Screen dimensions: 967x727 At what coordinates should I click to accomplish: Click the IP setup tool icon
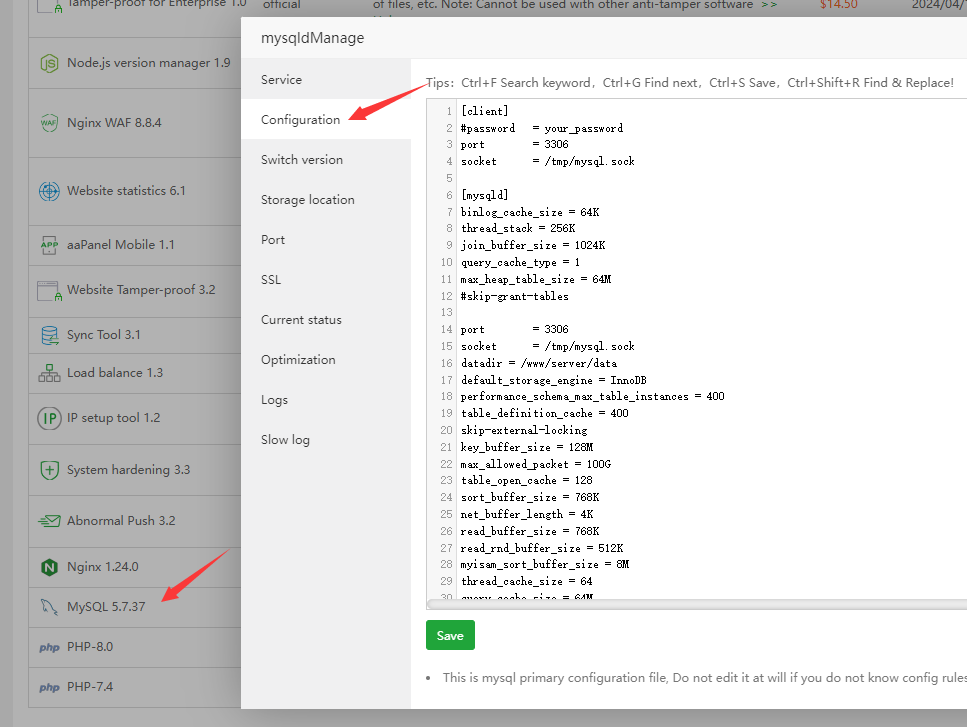coord(49,418)
